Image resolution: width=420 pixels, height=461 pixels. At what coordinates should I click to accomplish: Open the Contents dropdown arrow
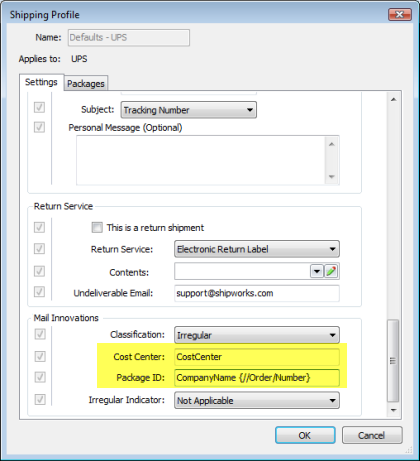point(317,271)
